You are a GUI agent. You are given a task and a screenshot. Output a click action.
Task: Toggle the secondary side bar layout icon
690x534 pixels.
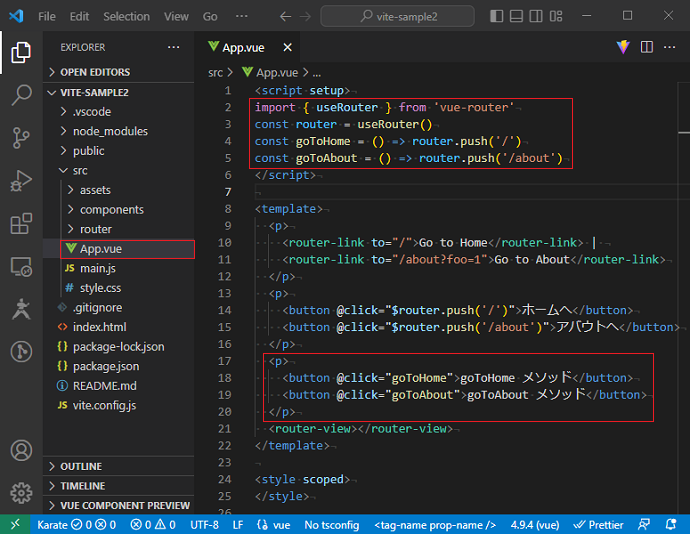click(536, 16)
